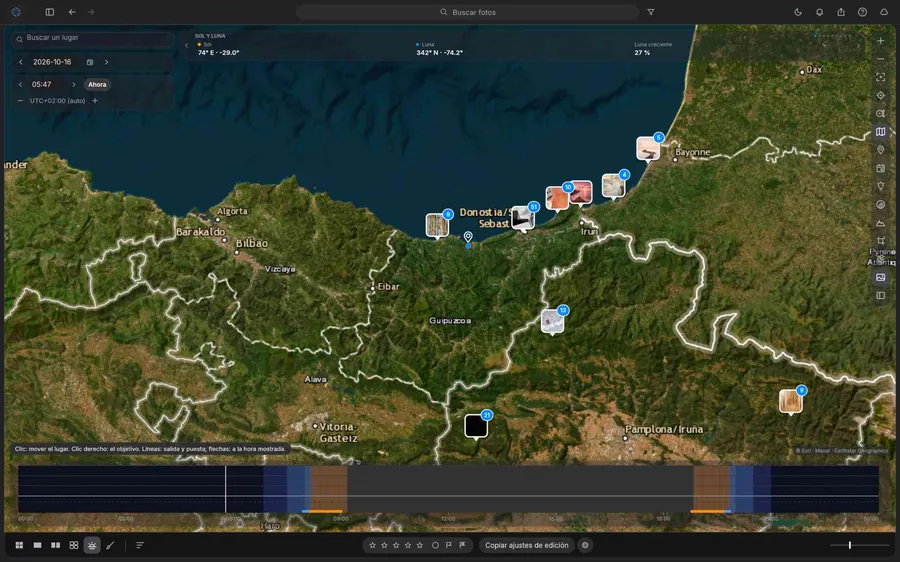Screen dimensions: 900x562
Task: Zoom out the map with minus button
Action: click(x=880, y=59)
